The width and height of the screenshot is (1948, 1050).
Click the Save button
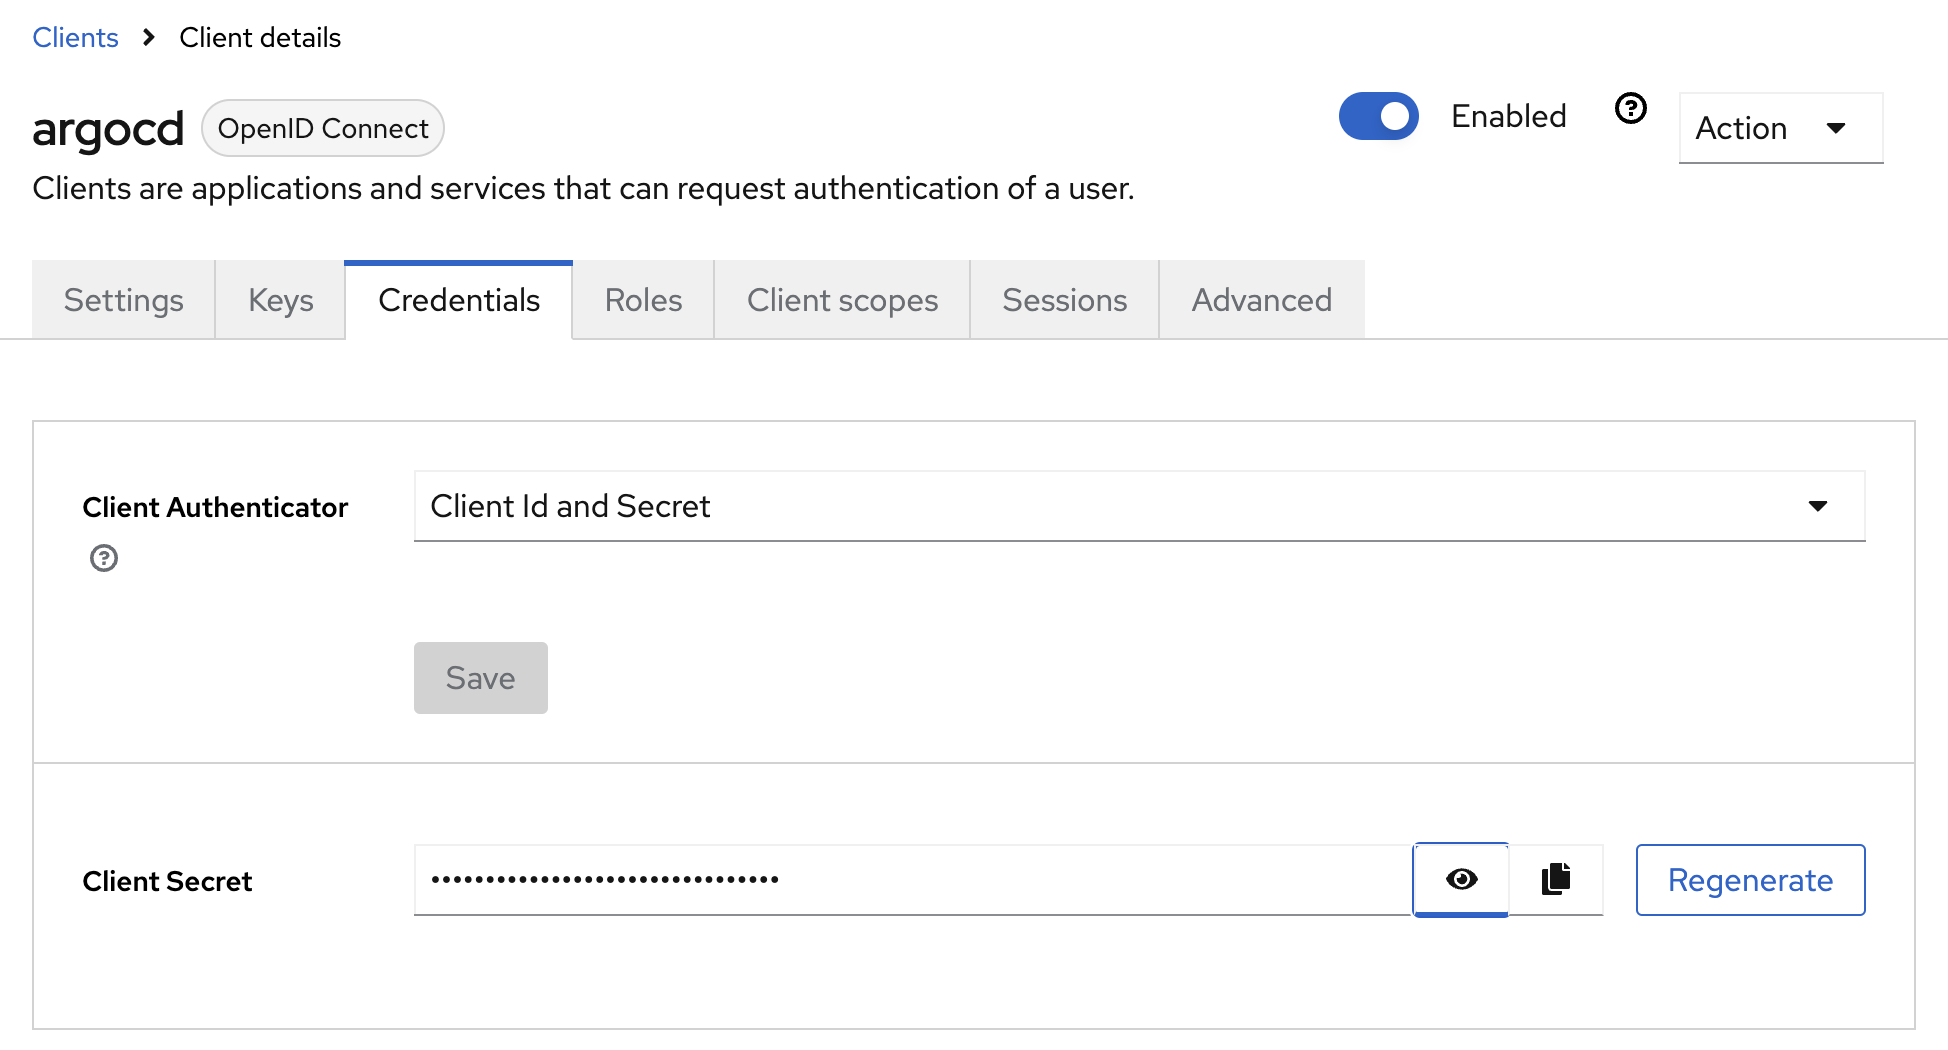pos(481,678)
